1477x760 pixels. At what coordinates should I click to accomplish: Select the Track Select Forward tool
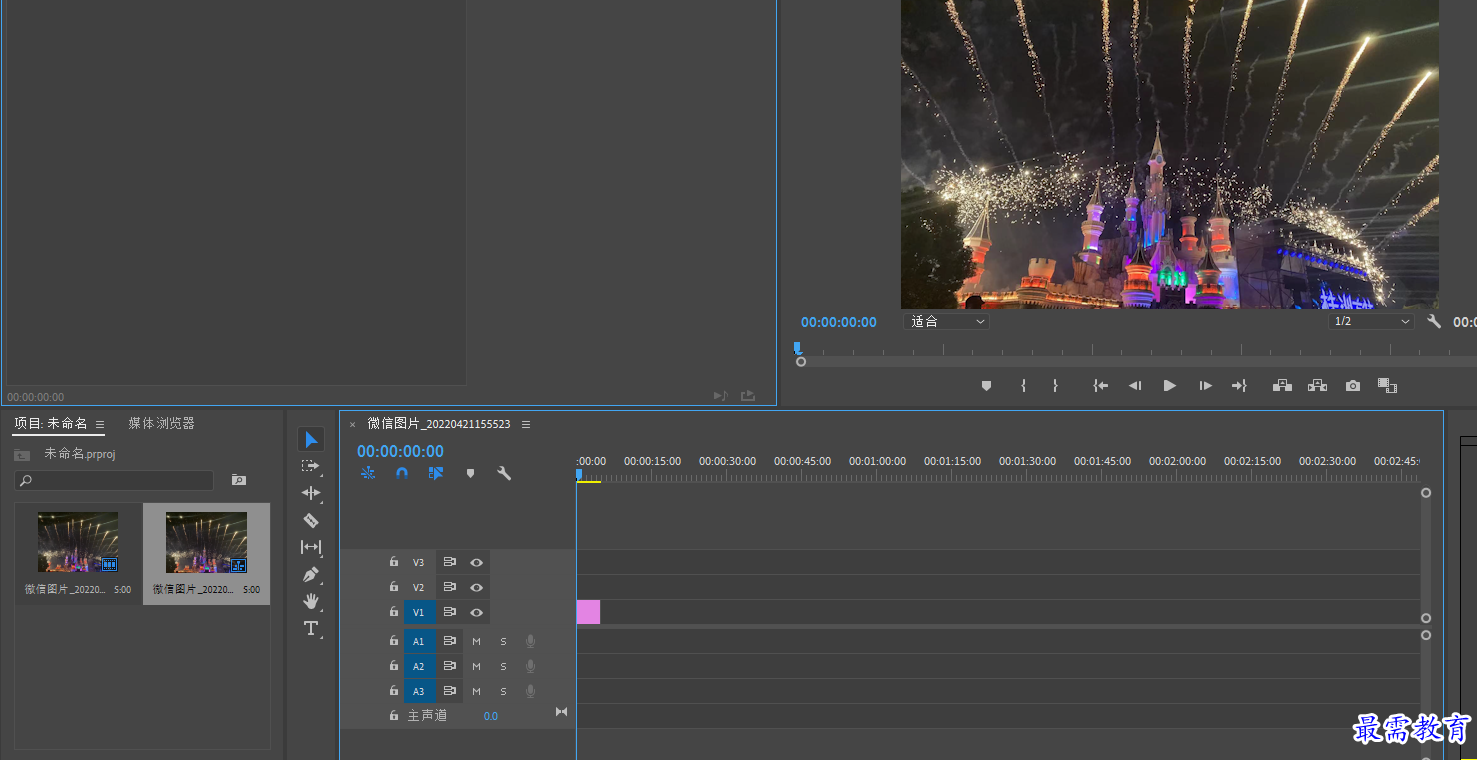(311, 466)
